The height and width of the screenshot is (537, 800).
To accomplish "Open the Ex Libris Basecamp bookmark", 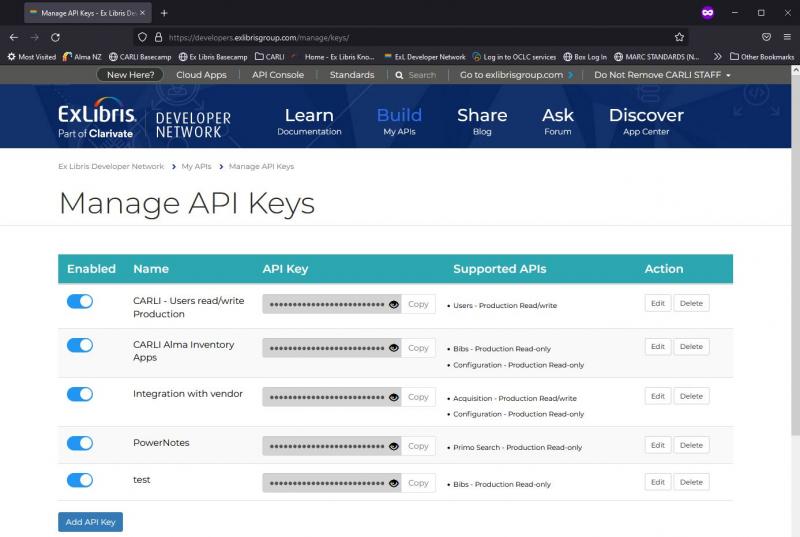I will pos(213,57).
